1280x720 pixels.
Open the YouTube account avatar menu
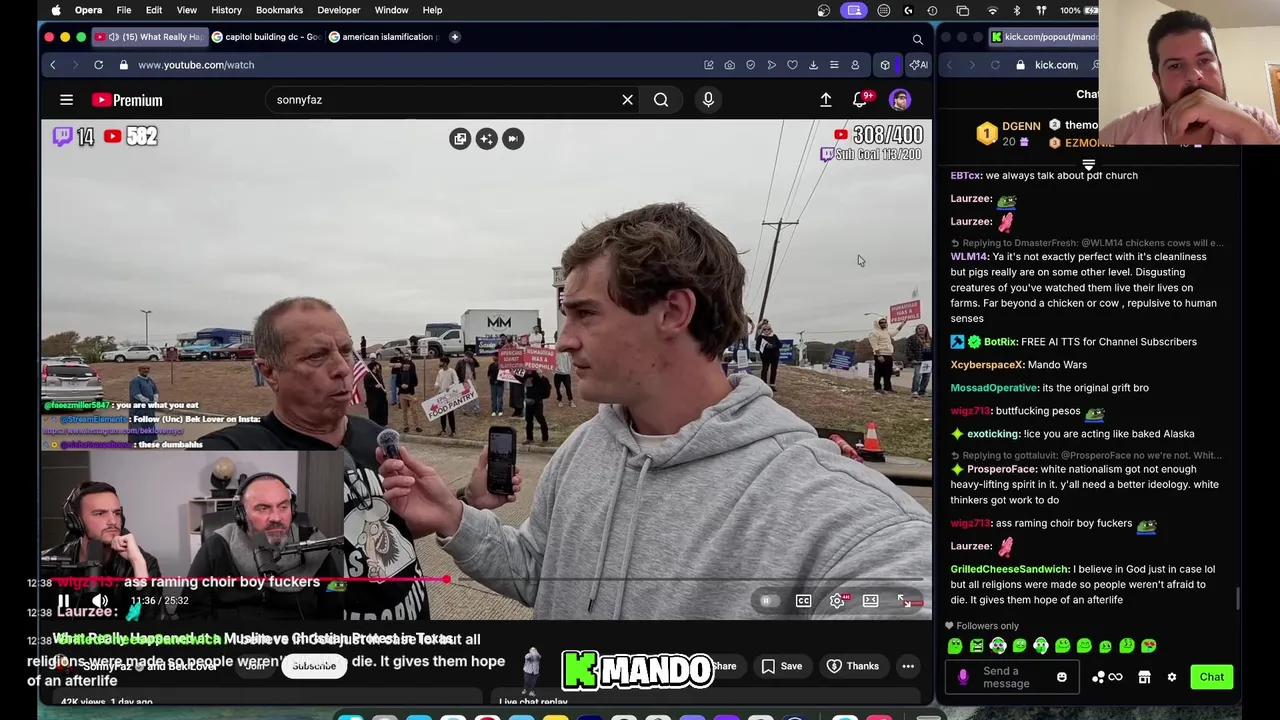[900, 100]
